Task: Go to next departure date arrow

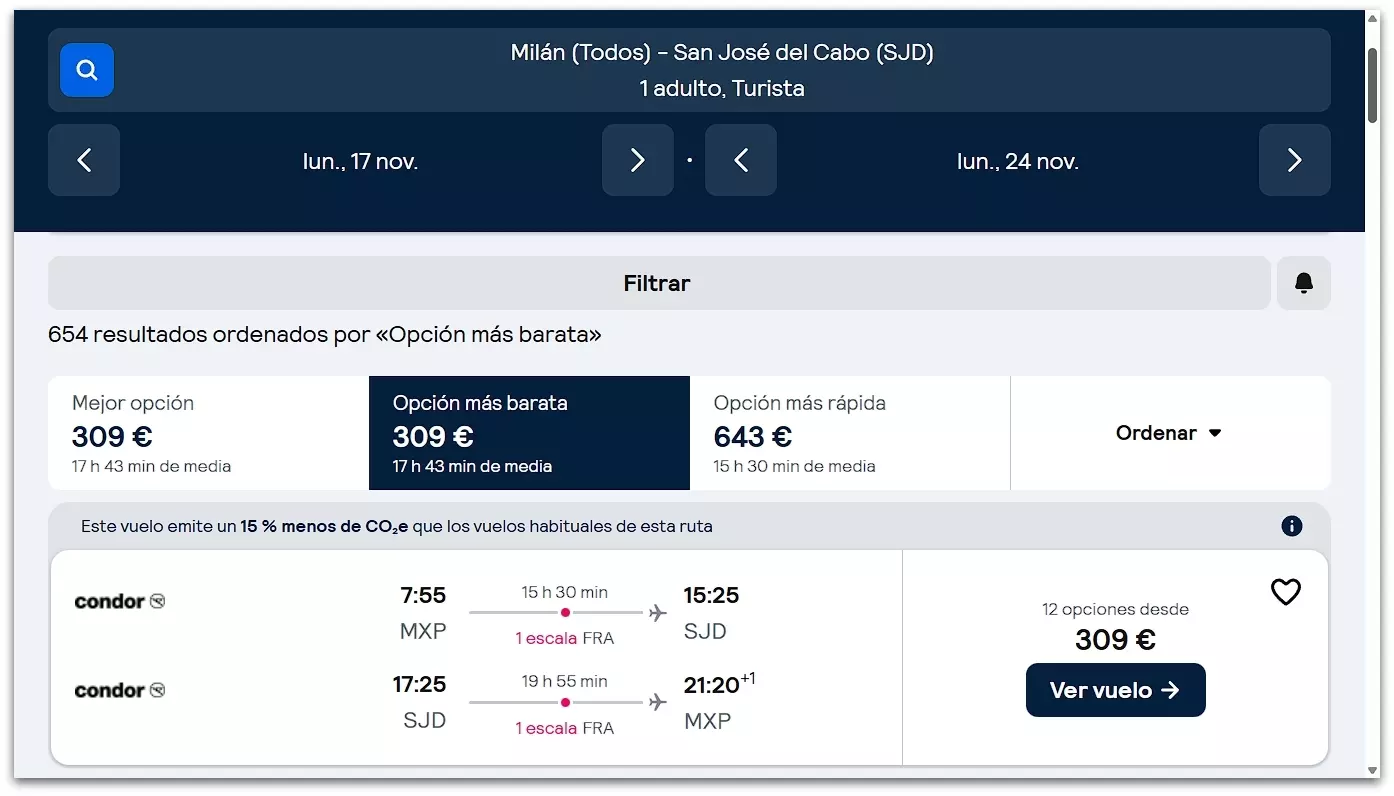Action: (637, 160)
